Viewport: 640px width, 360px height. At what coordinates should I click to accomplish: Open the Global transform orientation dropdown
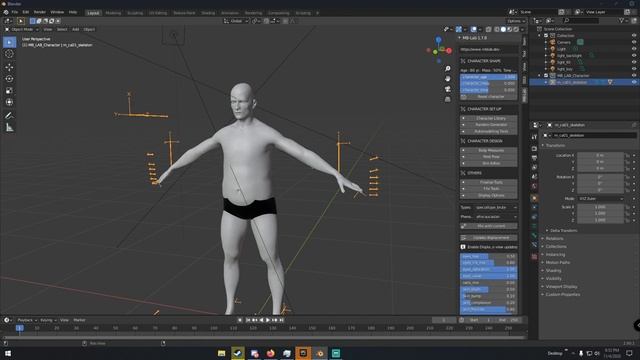pos(236,21)
